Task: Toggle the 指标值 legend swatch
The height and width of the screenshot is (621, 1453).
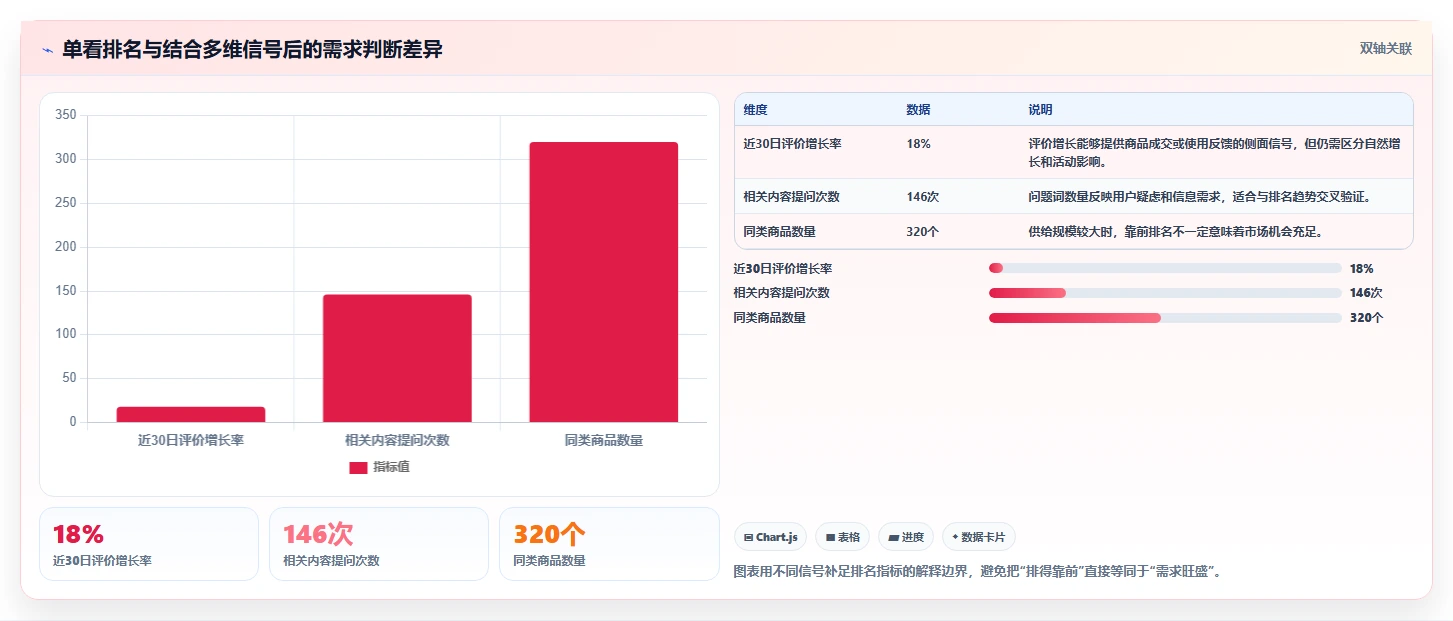Action: click(x=358, y=467)
